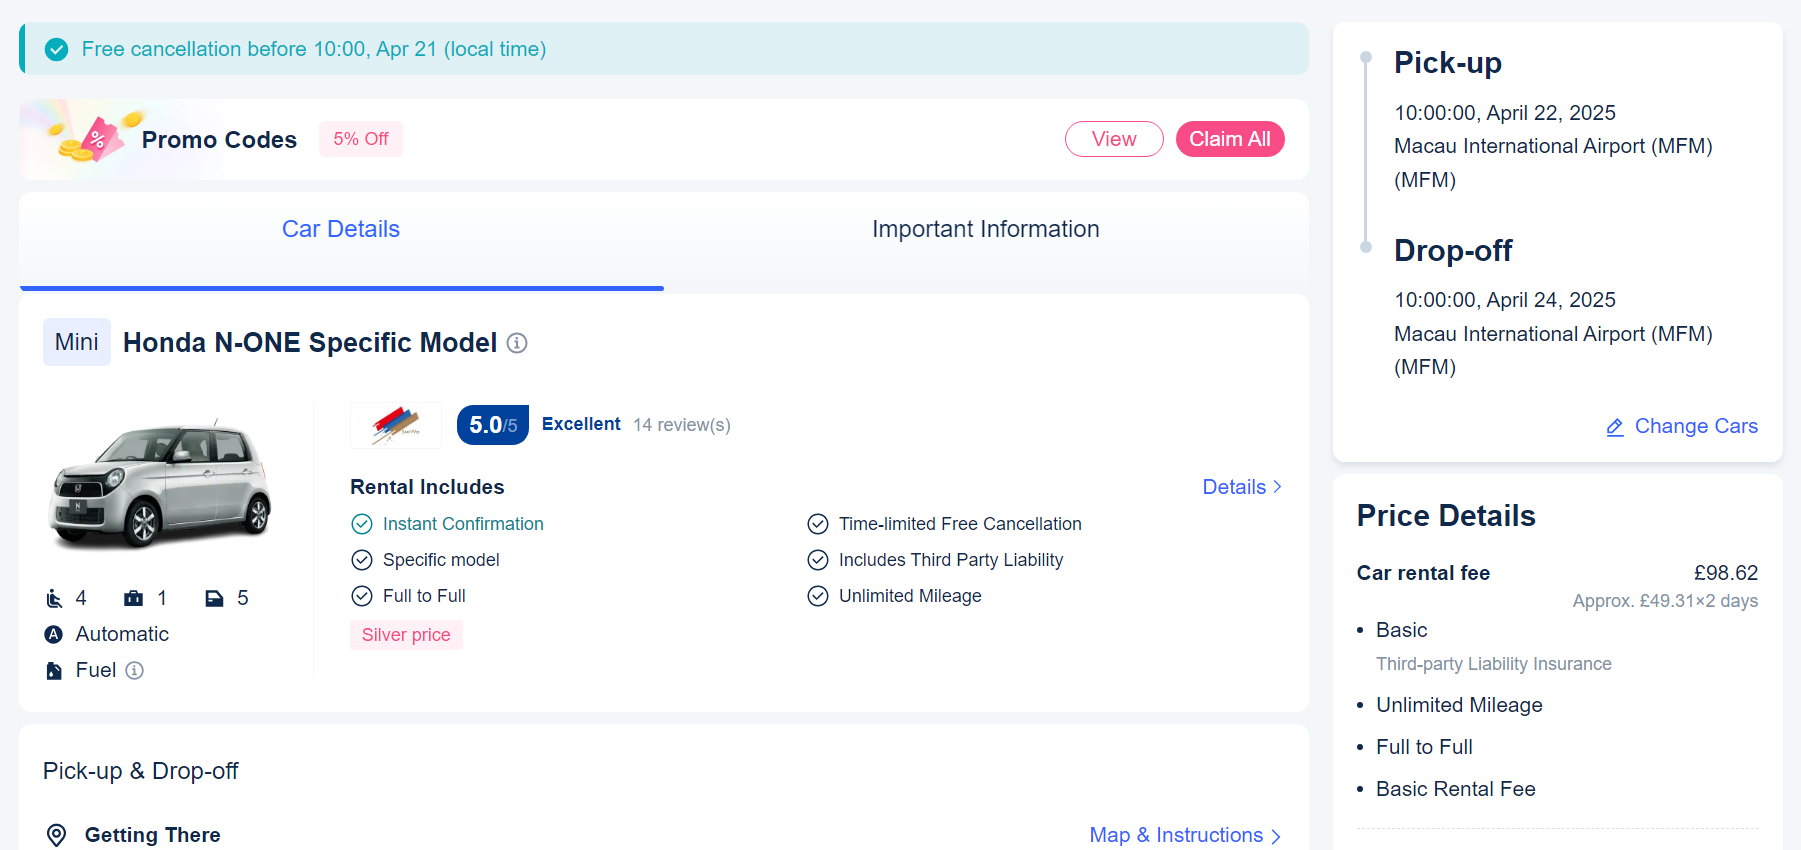This screenshot has width=1801, height=850.
Task: Click the pencil icon beside Change Cars
Action: pyautogui.click(x=1615, y=427)
